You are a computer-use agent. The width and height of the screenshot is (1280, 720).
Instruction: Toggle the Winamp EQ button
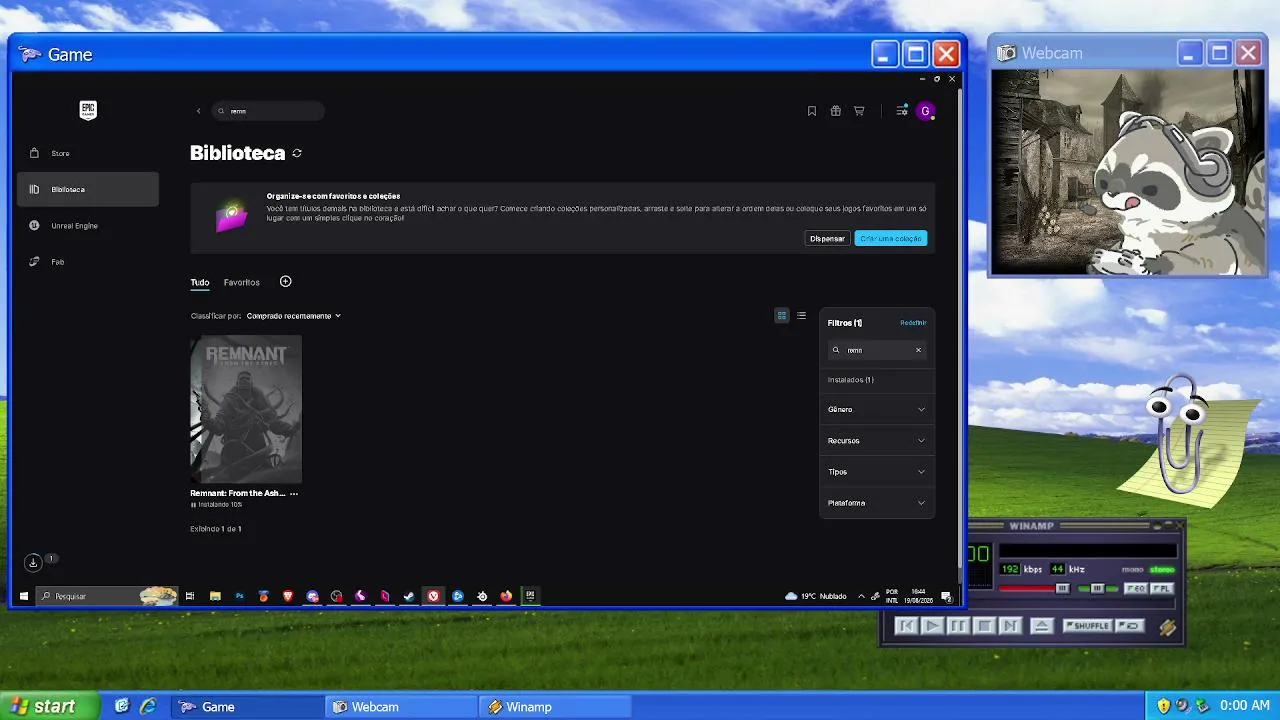point(1136,589)
